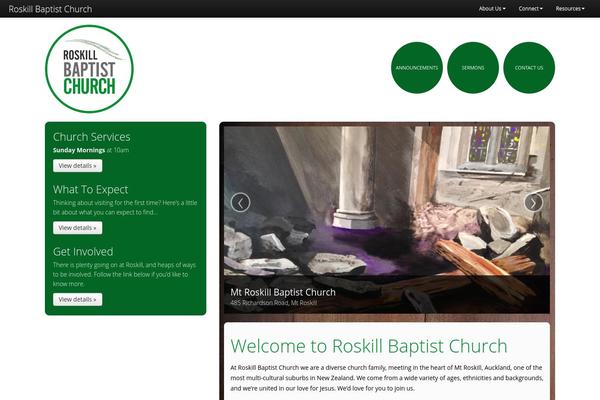
Task: Expand the Connect dropdown menu
Action: [x=530, y=8]
